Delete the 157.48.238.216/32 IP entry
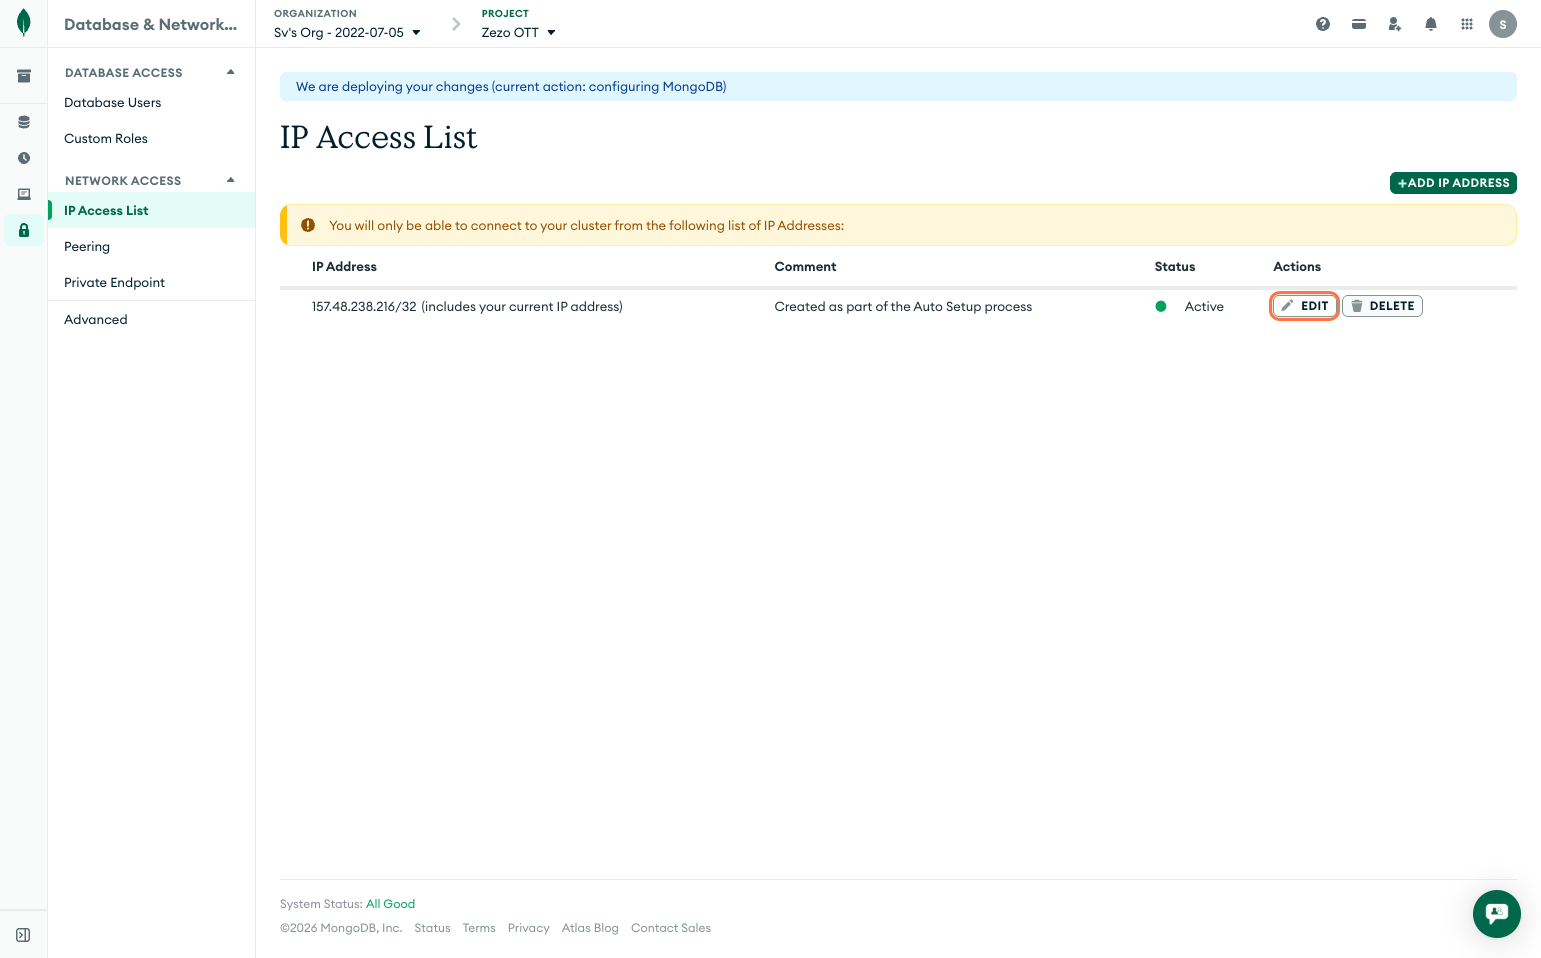1541x958 pixels. point(1382,306)
